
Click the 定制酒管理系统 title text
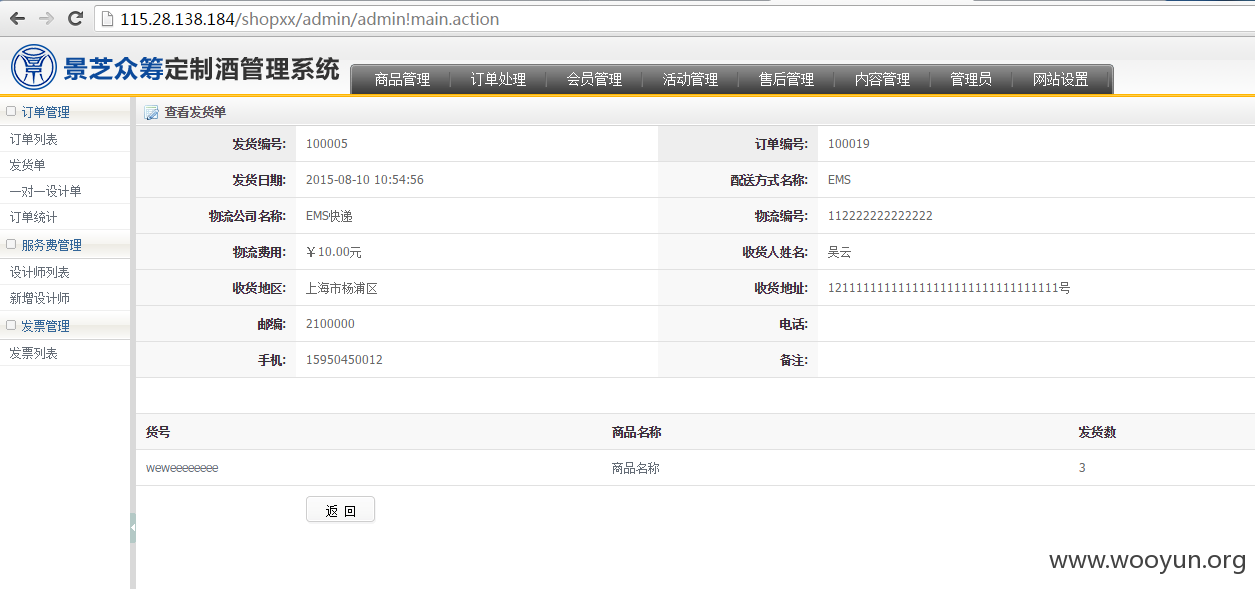pyautogui.click(x=251, y=69)
